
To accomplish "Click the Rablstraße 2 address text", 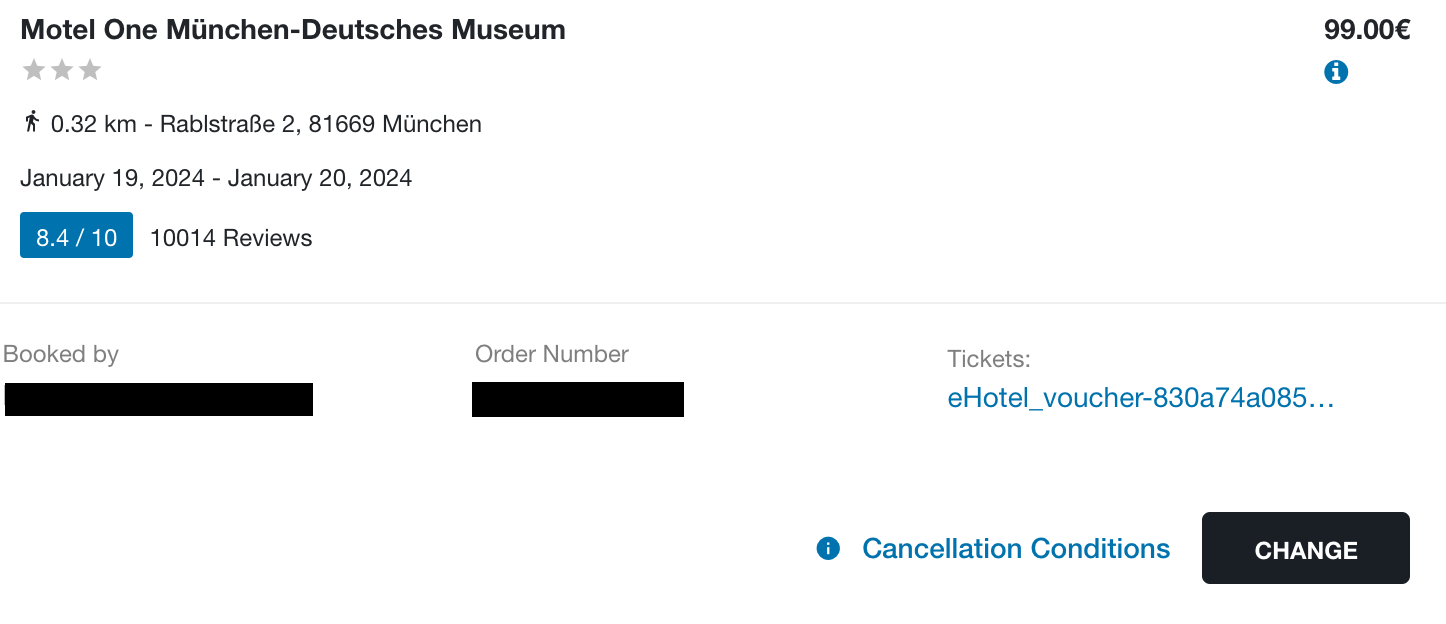I will 321,124.
